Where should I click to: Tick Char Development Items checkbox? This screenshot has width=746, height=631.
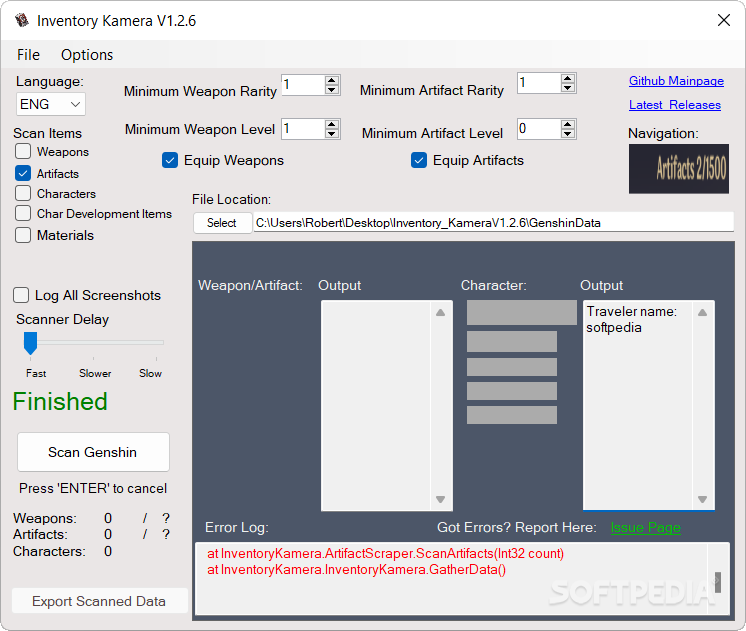[x=23, y=213]
